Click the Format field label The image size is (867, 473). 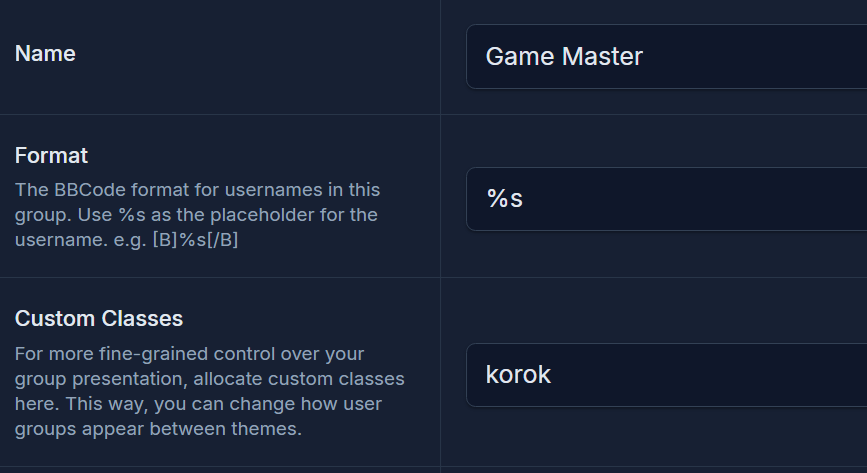tap(51, 155)
